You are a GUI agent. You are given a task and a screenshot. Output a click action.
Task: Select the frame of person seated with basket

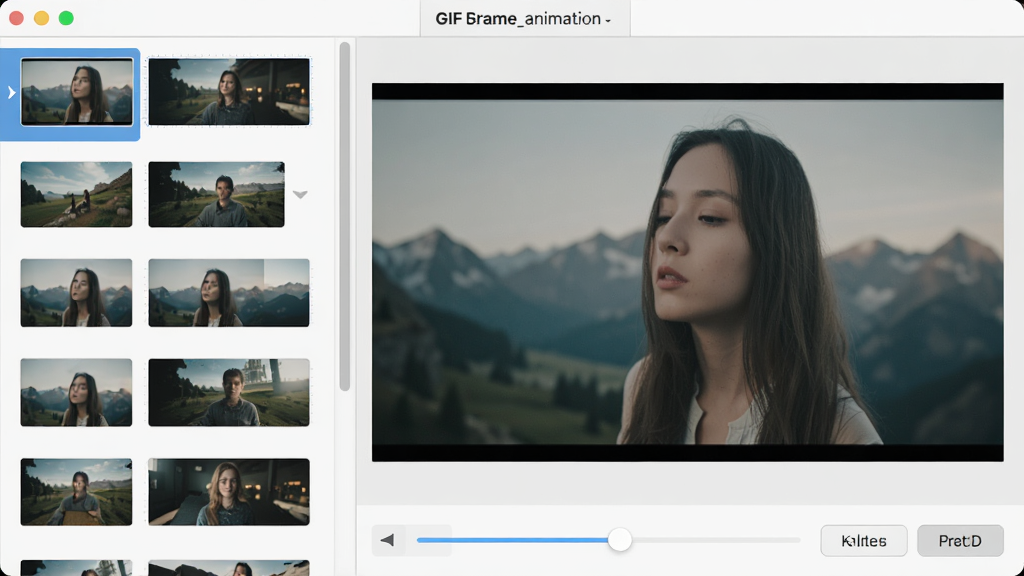[76, 492]
